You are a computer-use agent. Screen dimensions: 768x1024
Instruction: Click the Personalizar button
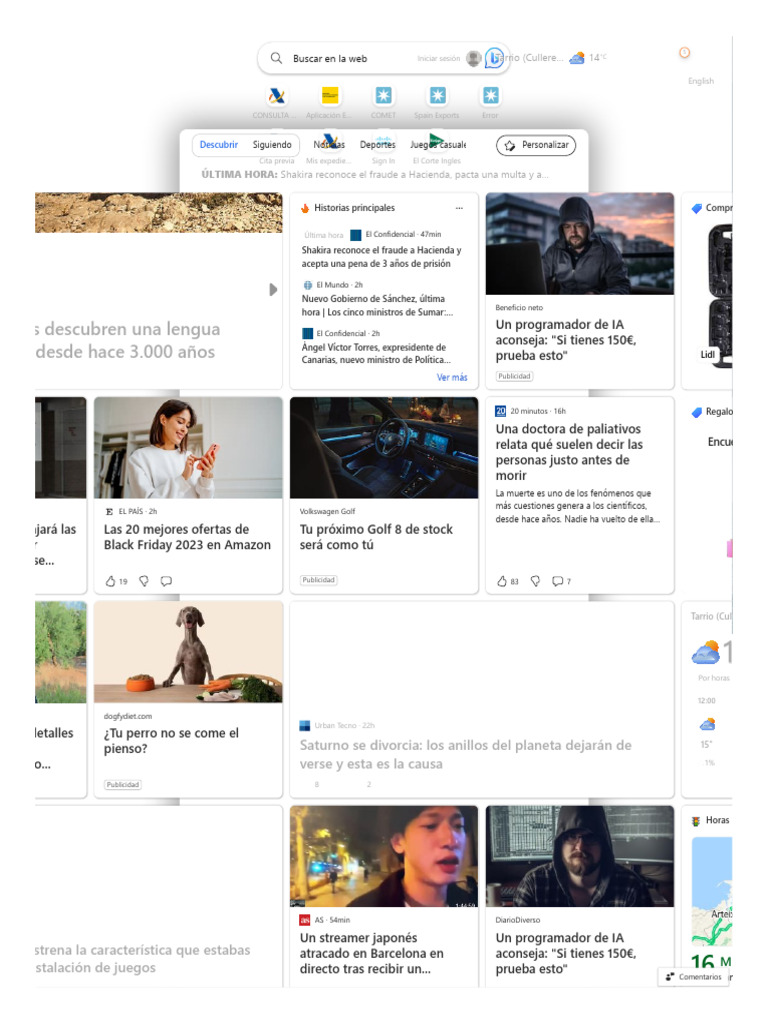click(536, 145)
